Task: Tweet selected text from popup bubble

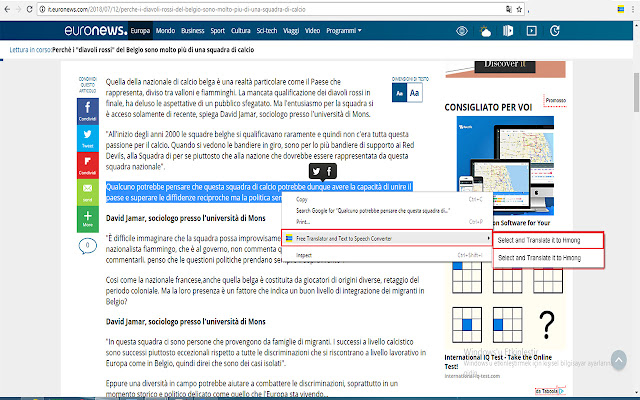Action: (x=288, y=172)
